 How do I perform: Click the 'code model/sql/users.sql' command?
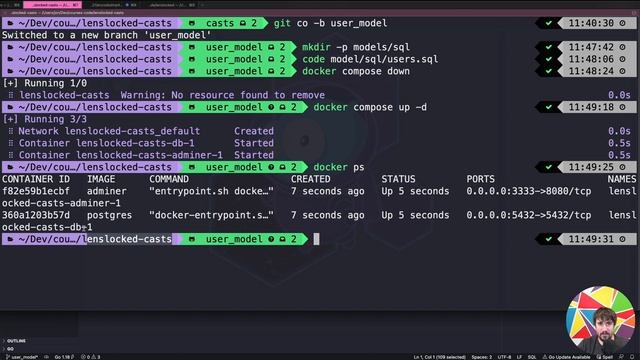coord(370,59)
